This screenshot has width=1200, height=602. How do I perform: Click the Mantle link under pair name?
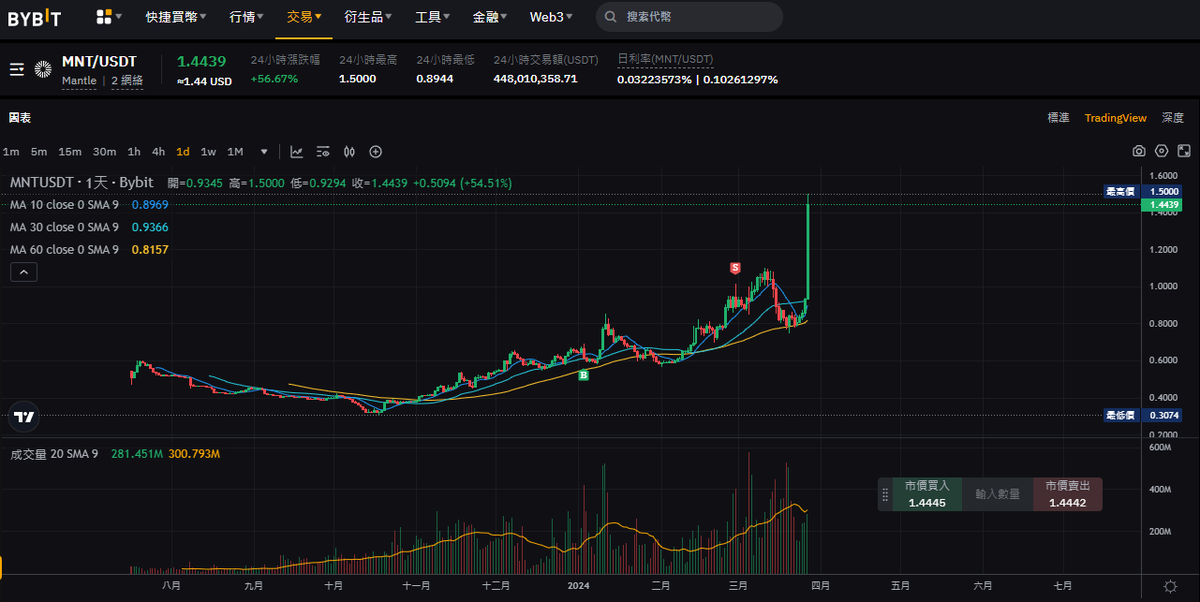coord(79,81)
